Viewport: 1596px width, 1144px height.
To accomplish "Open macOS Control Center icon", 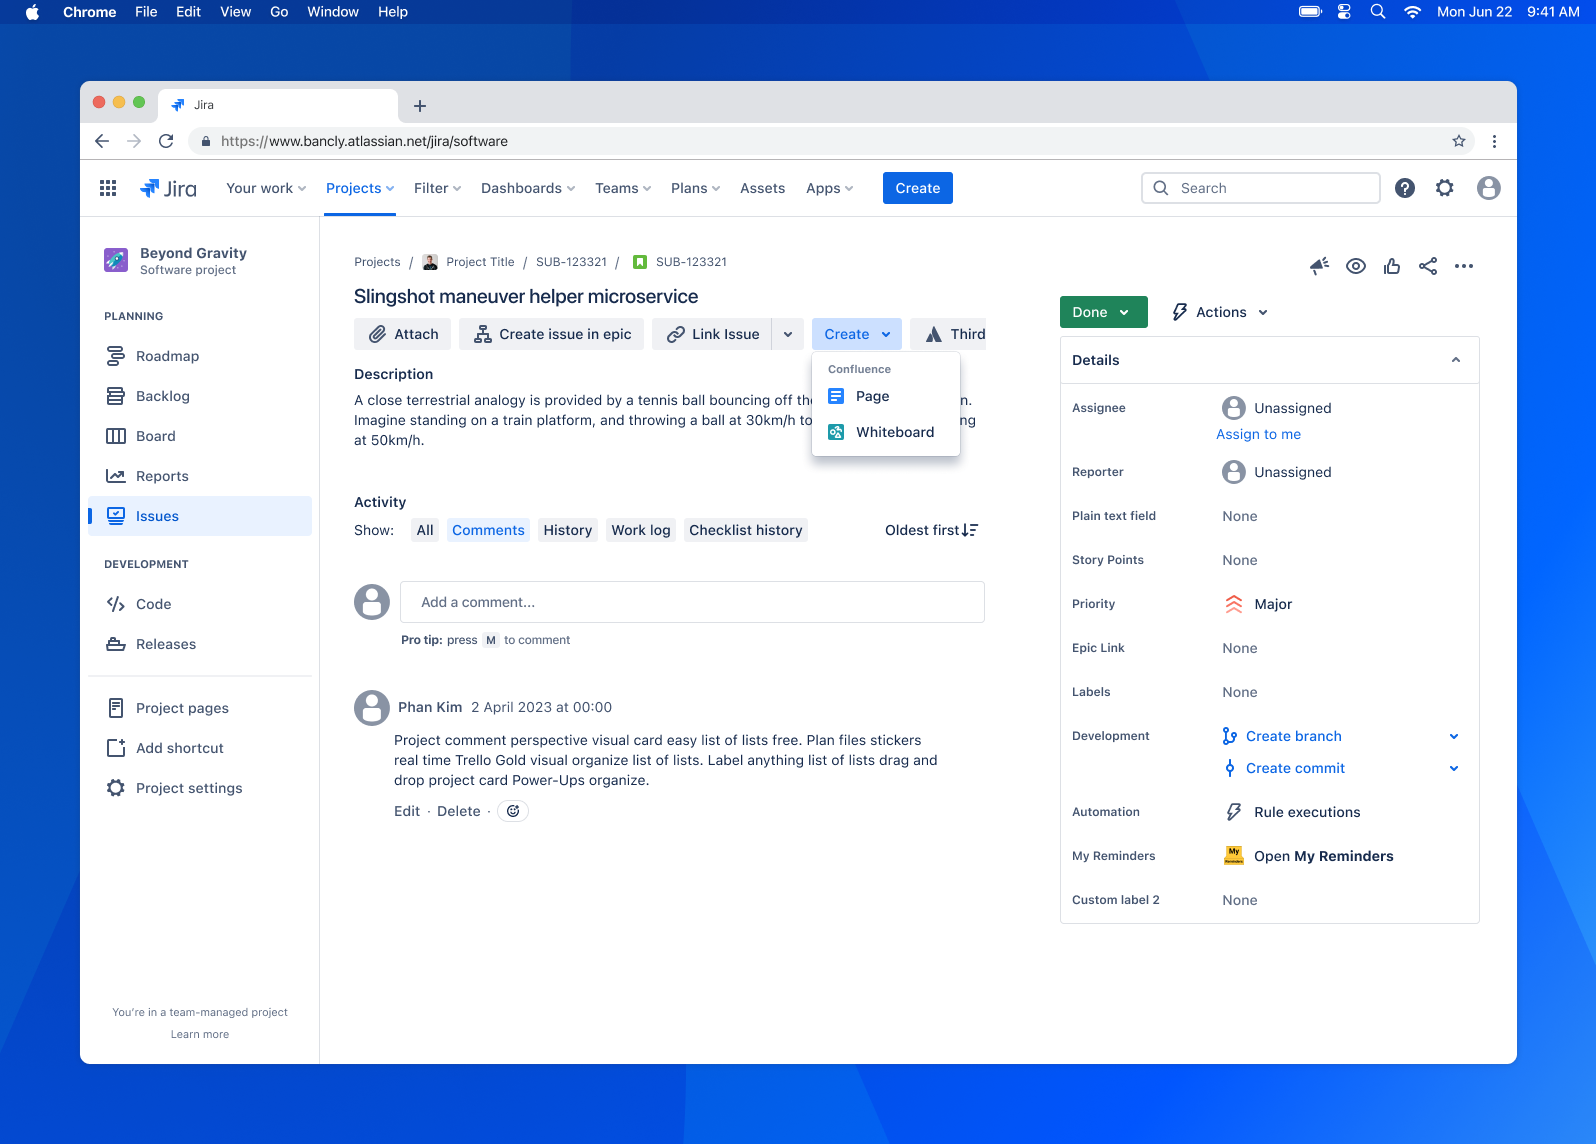I will point(1344,12).
